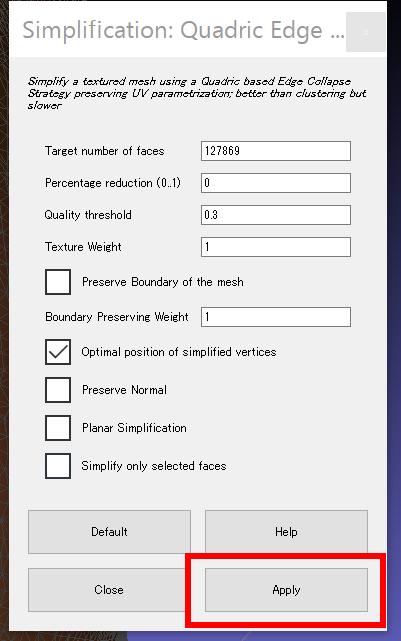Dismiss the dialog with the title bar X
Screen dimensions: 401x641
(366, 32)
